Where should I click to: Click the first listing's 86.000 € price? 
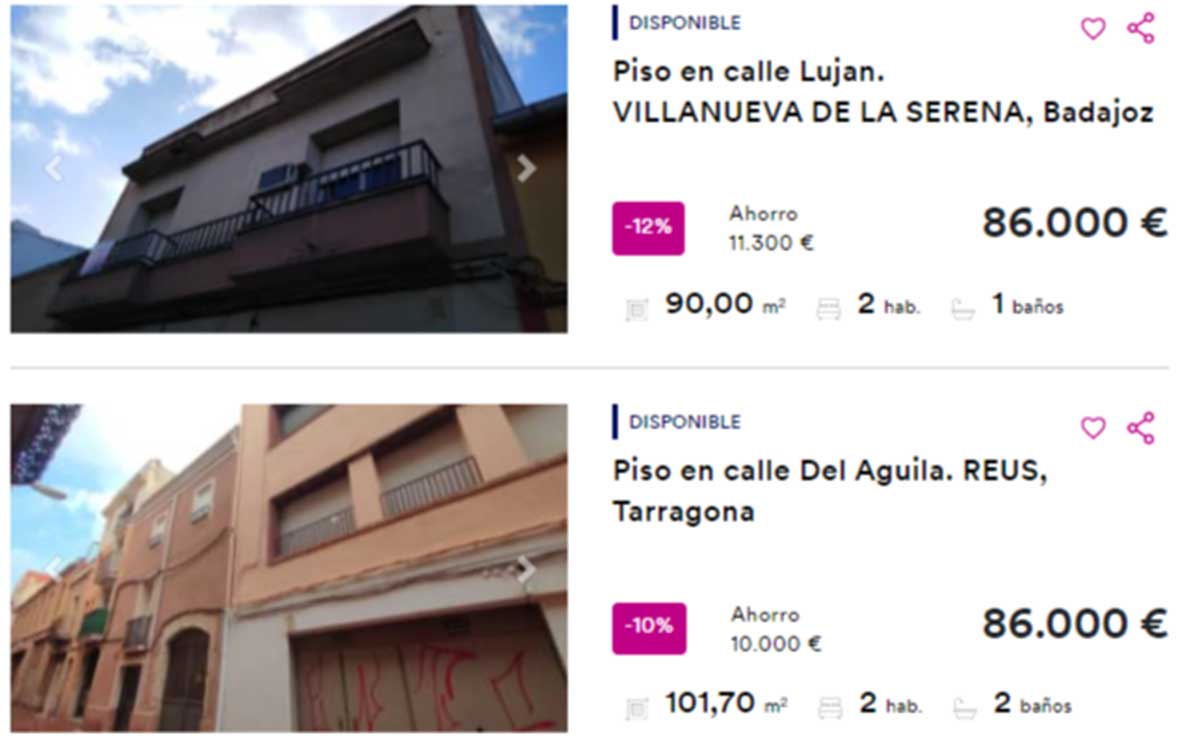[1074, 223]
